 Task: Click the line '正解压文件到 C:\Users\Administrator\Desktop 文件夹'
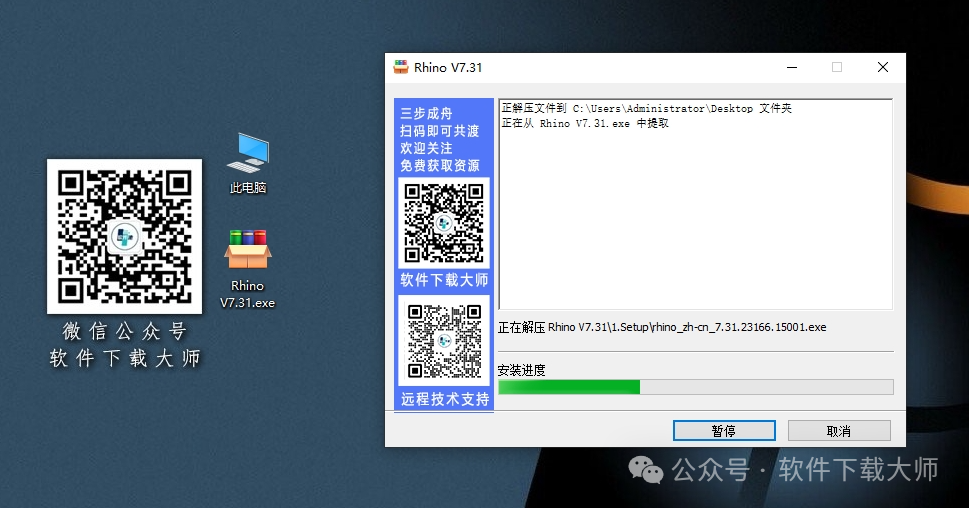point(646,108)
